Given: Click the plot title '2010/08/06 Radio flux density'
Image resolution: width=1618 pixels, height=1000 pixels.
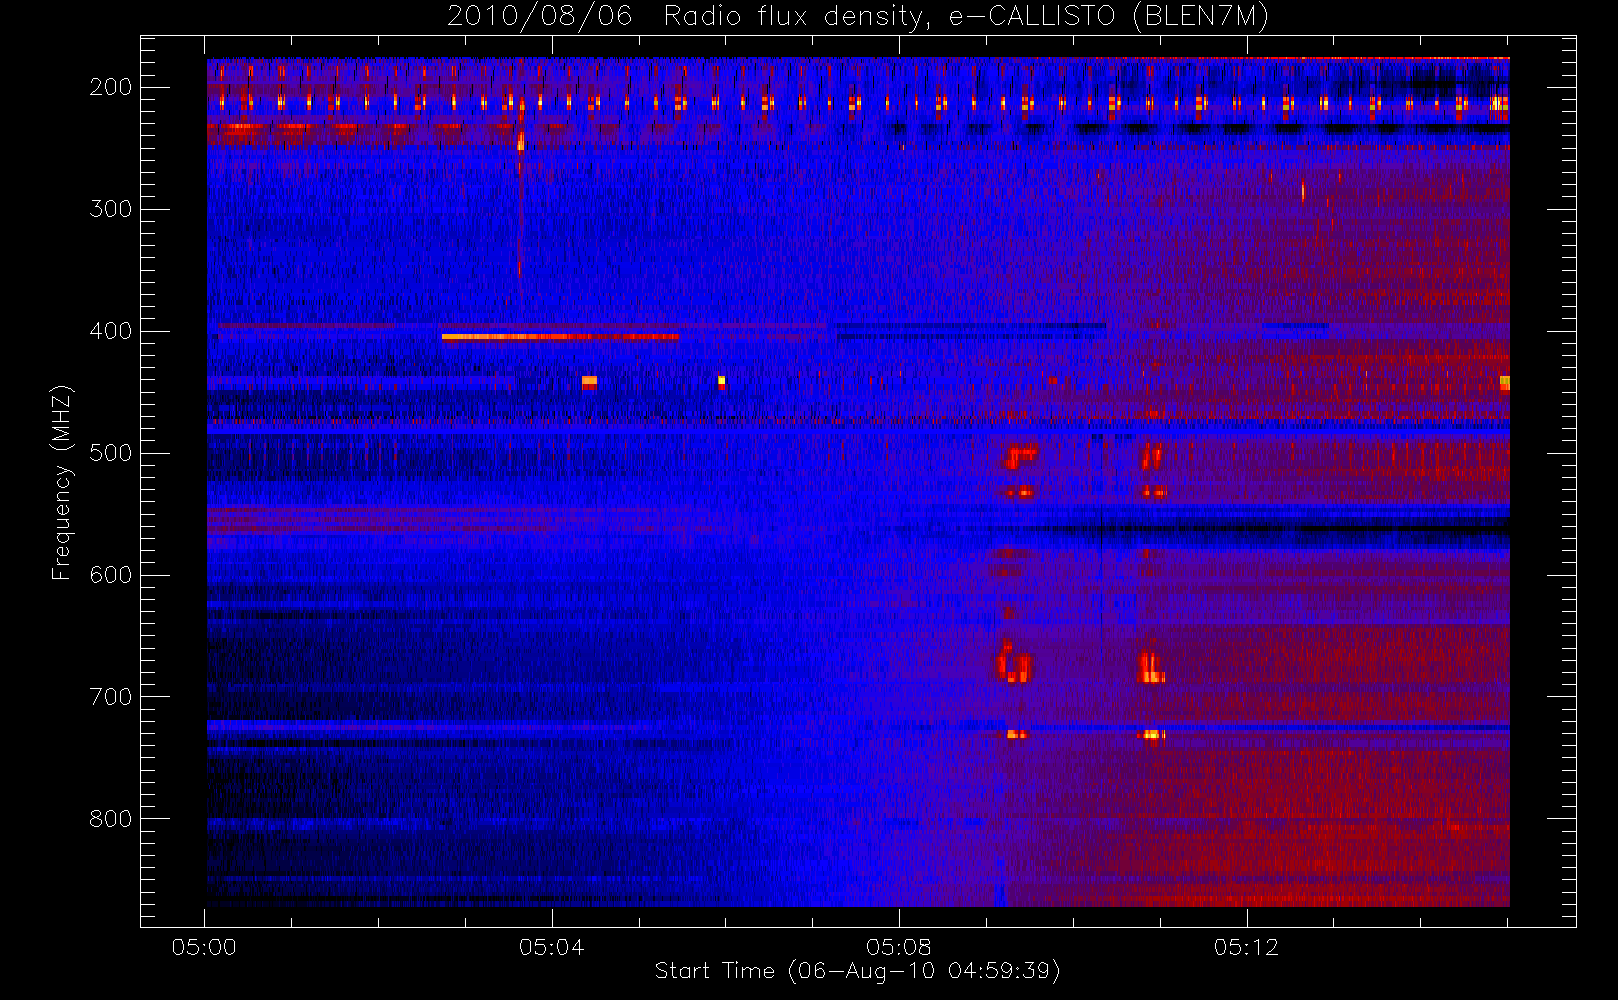Looking at the screenshot, I should pyautogui.click(x=858, y=17).
